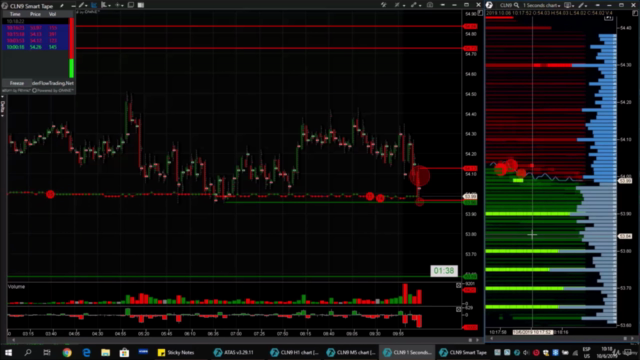This screenshot has width=640, height=360.
Task: Open the monitor template dropdown in right chart
Action: pyautogui.click(x=568, y=5)
